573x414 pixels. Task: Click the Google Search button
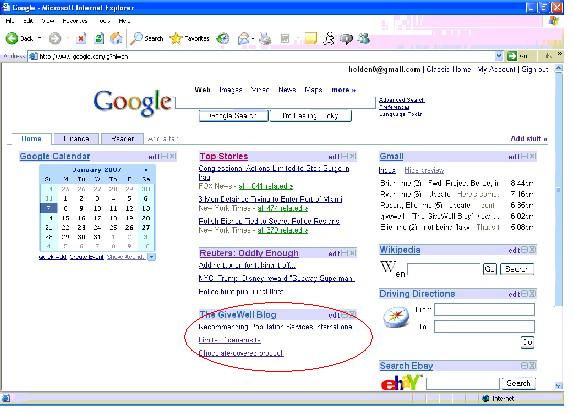click(x=234, y=116)
